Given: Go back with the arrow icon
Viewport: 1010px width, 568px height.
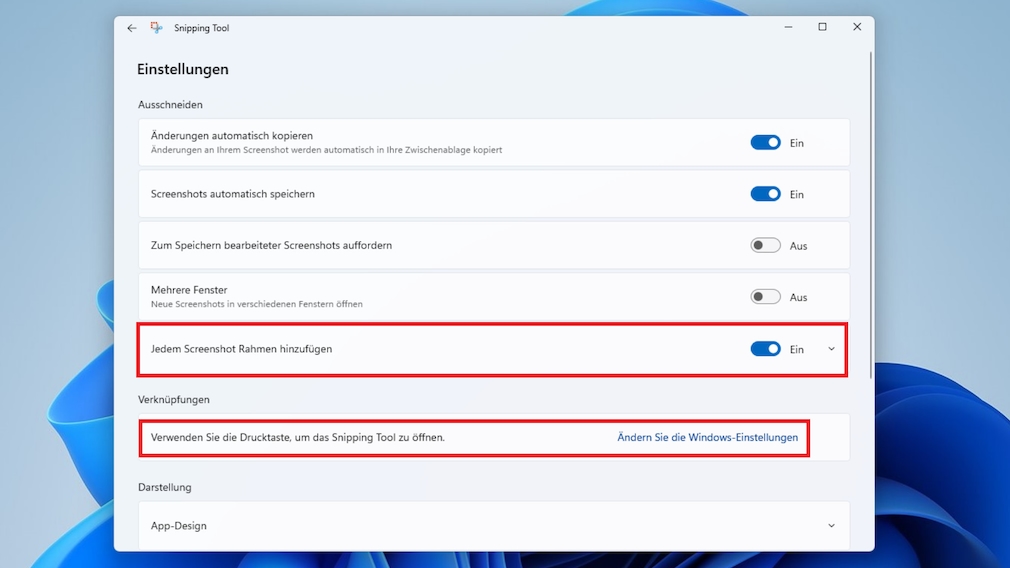Looking at the screenshot, I should 131,28.
